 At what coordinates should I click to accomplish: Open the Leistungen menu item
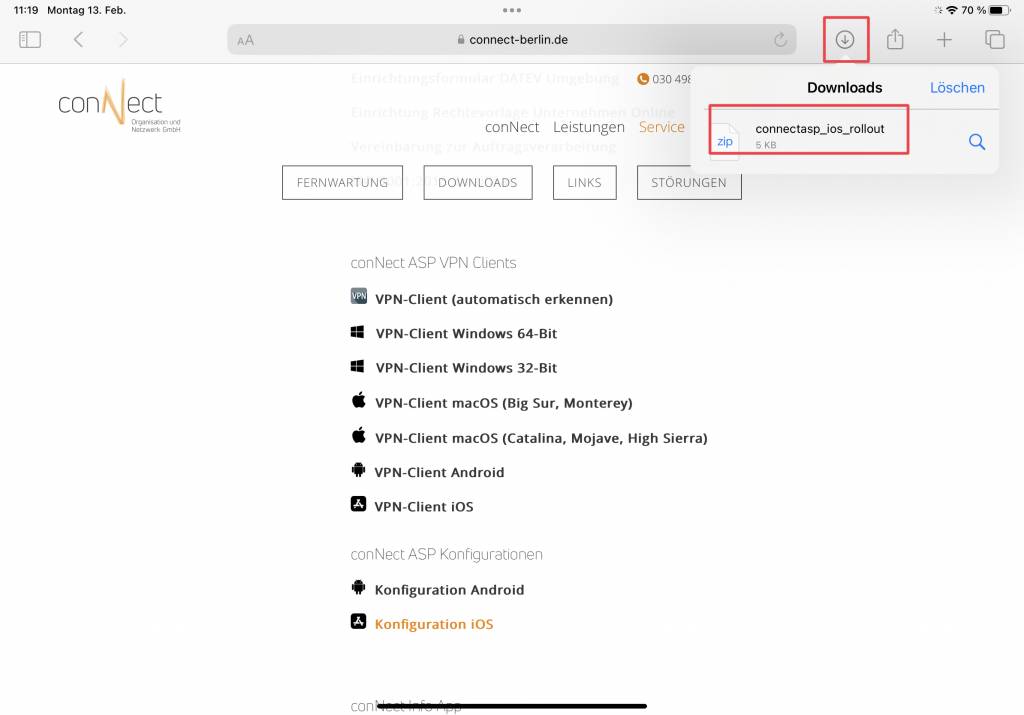(x=589, y=127)
